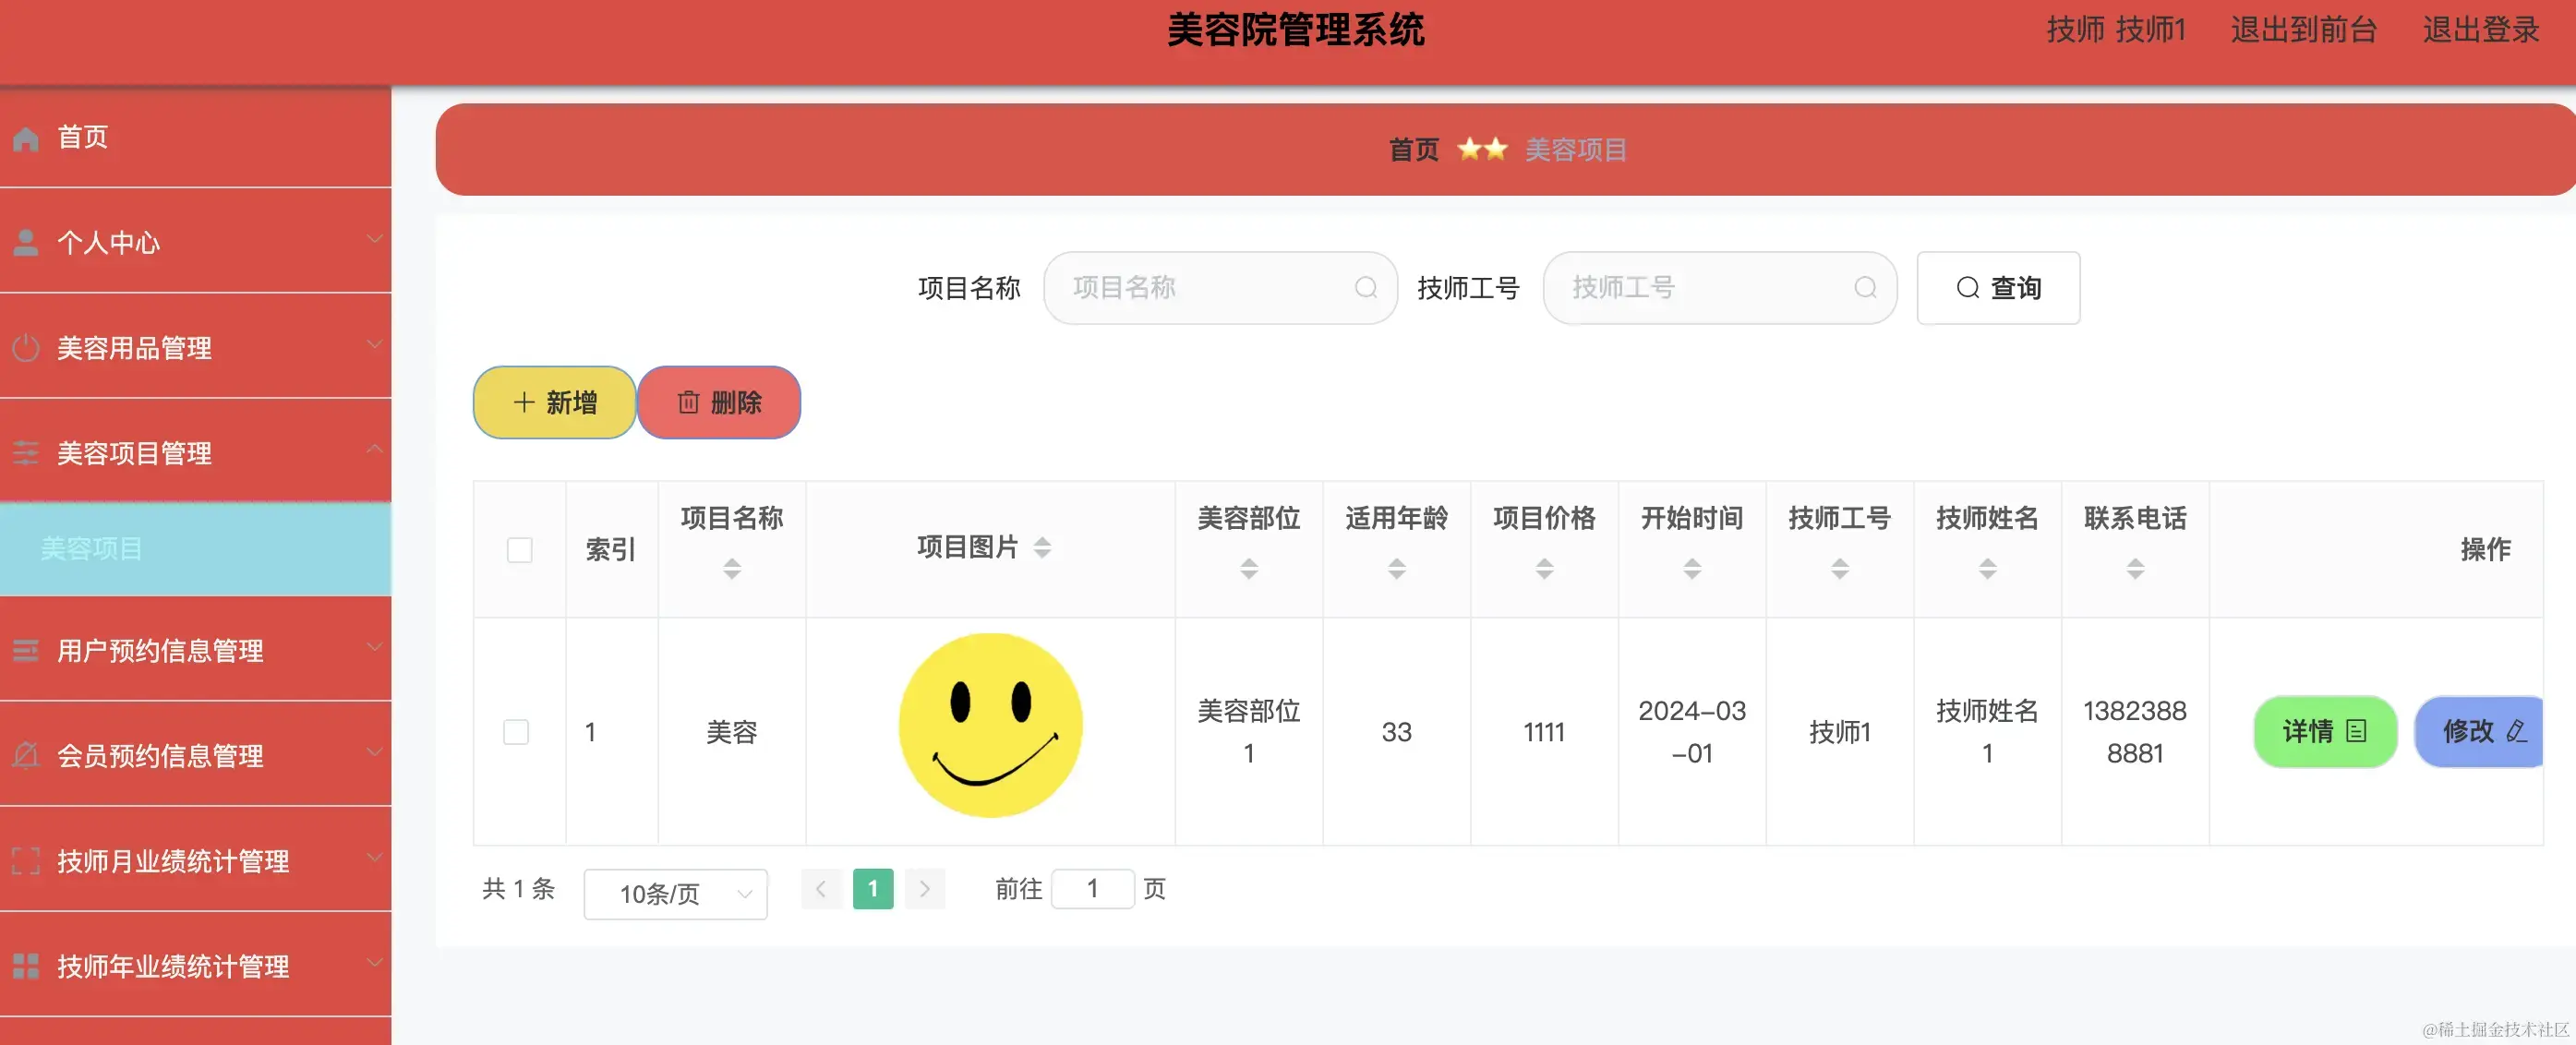Click the power icon for 美容用品管理

26,347
